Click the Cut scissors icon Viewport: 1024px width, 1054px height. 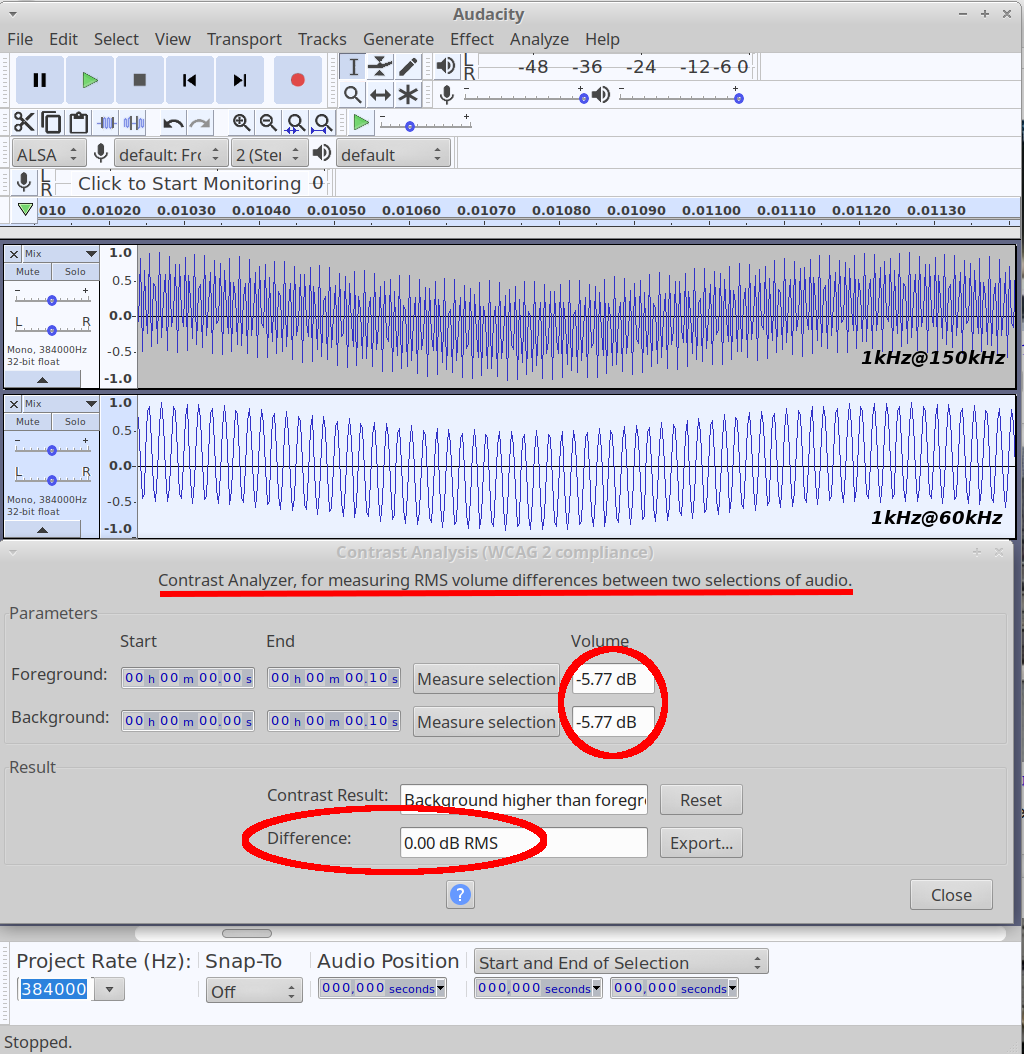coord(24,123)
